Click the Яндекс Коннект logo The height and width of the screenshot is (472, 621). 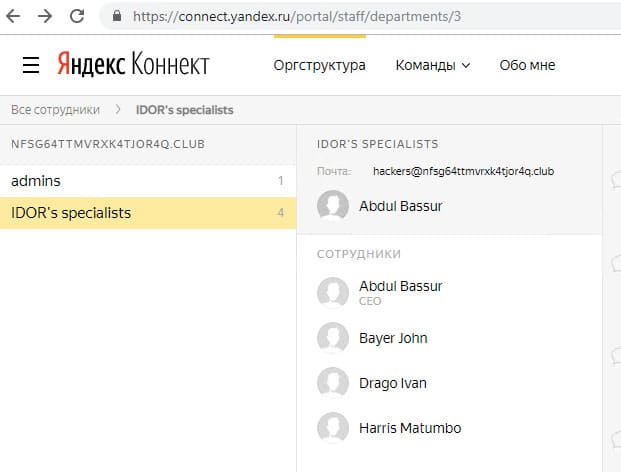(x=133, y=64)
